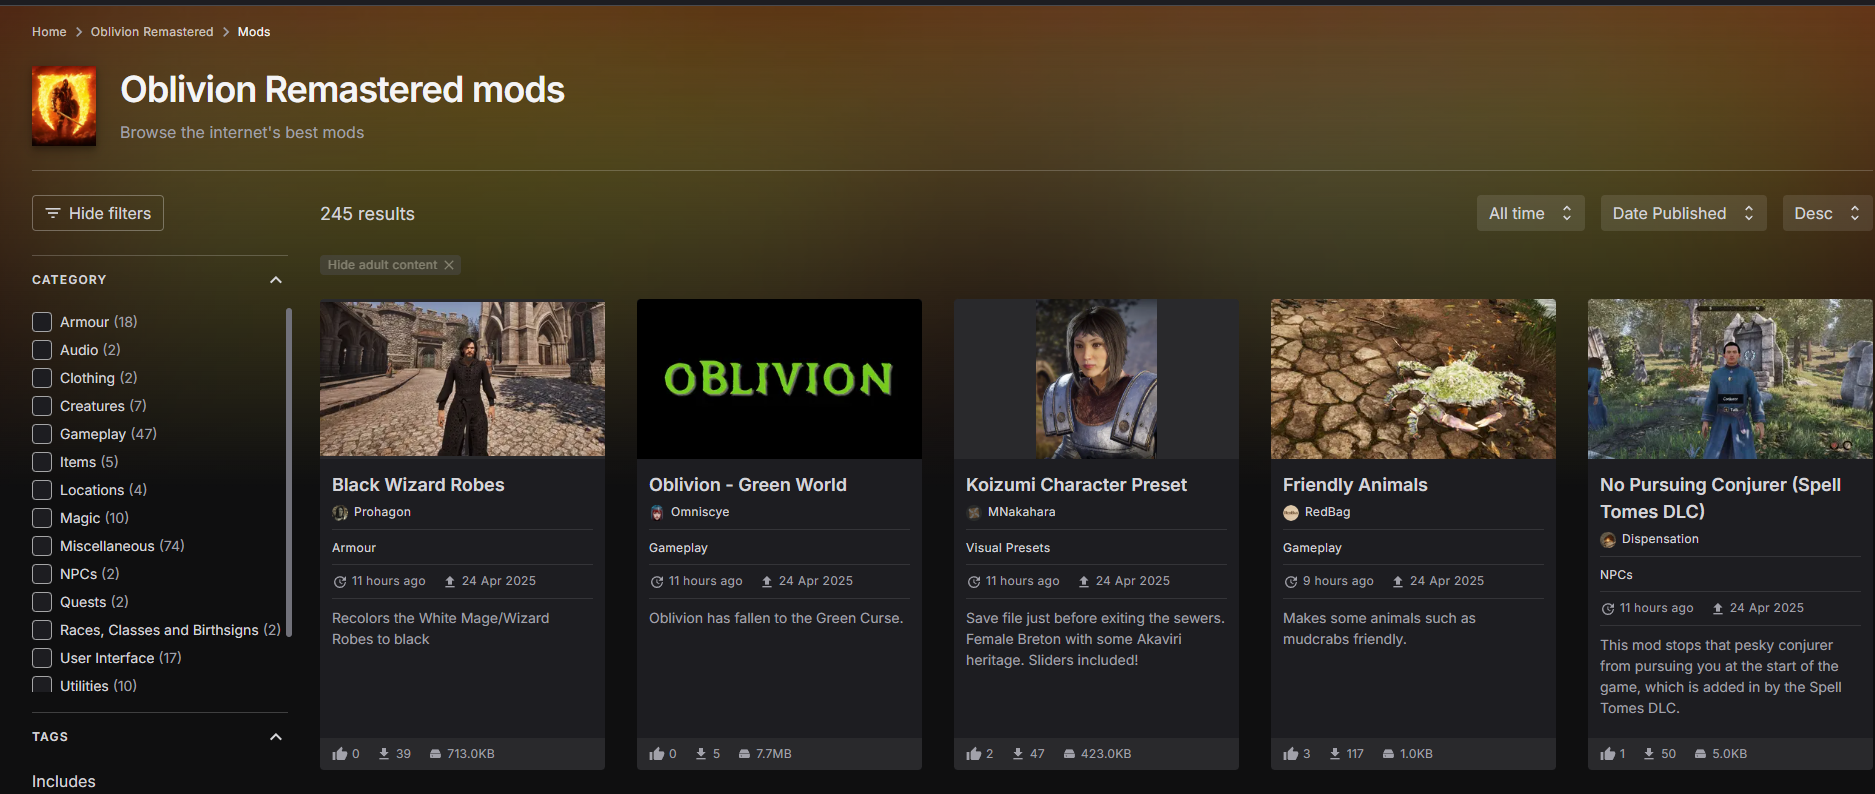Check the Audio category checkbox
The width and height of the screenshot is (1875, 794).
42,350
